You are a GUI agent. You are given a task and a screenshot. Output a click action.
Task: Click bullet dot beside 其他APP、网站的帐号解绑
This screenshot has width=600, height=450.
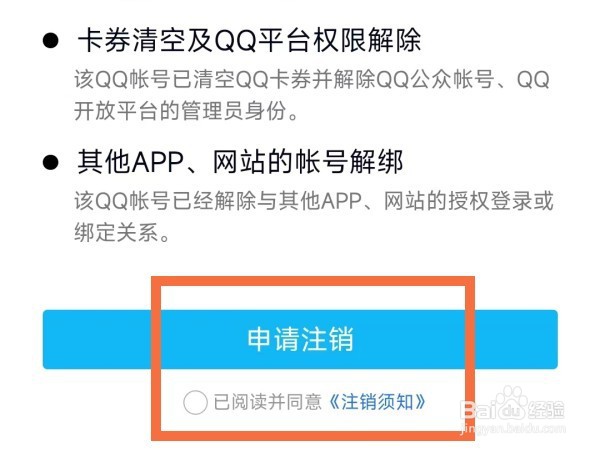click(x=51, y=162)
